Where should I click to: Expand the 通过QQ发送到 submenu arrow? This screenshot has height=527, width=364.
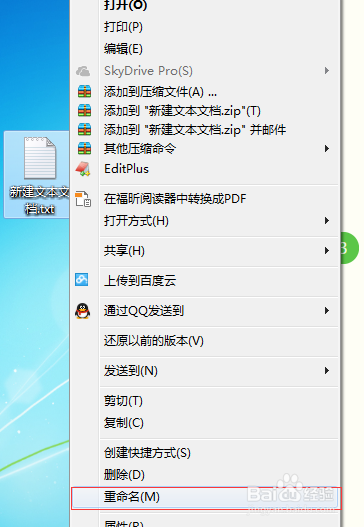(x=326, y=311)
